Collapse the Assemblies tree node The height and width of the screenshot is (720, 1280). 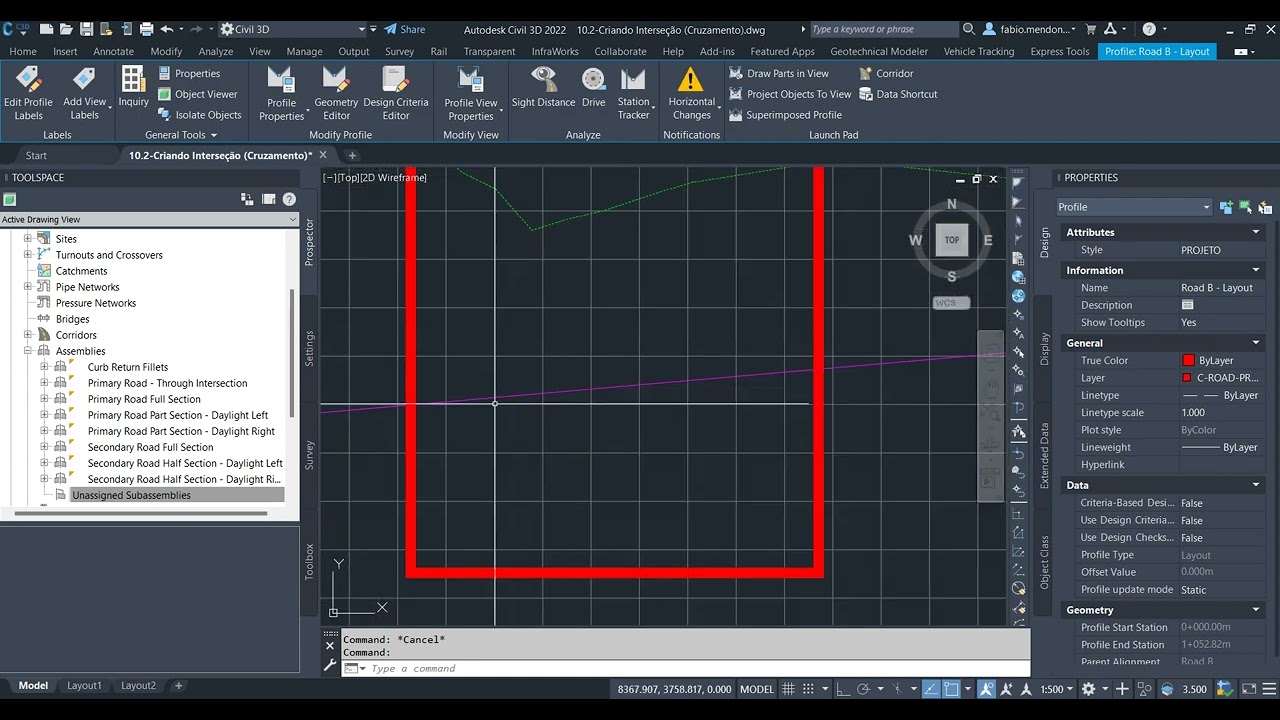tap(28, 351)
